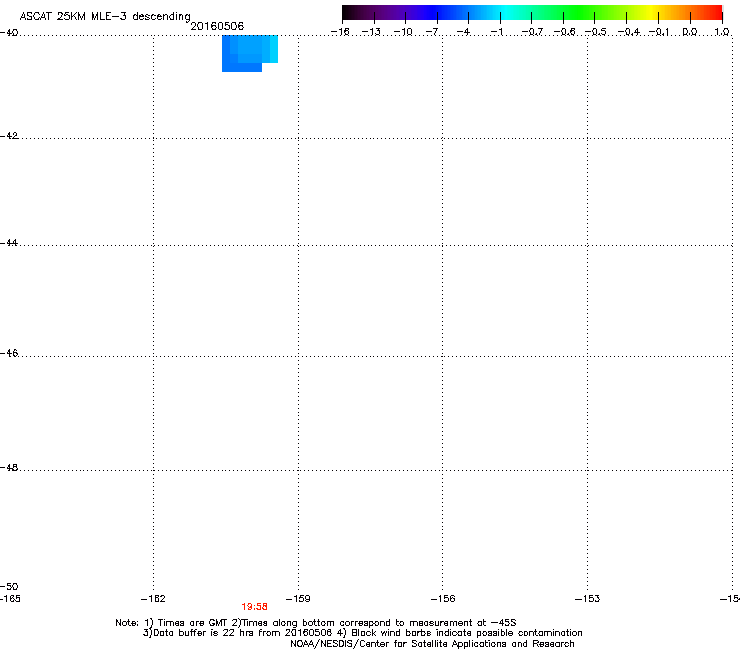Click the longitude axis label -156
The height and width of the screenshot is (650, 740).
pos(443,599)
